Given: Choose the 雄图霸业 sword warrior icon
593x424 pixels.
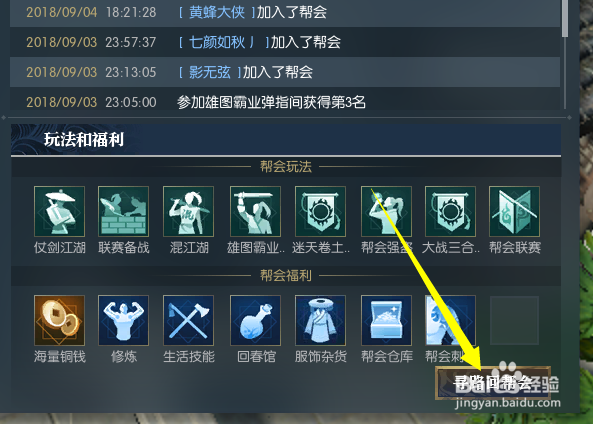Looking at the screenshot, I should pyautogui.click(x=255, y=211).
